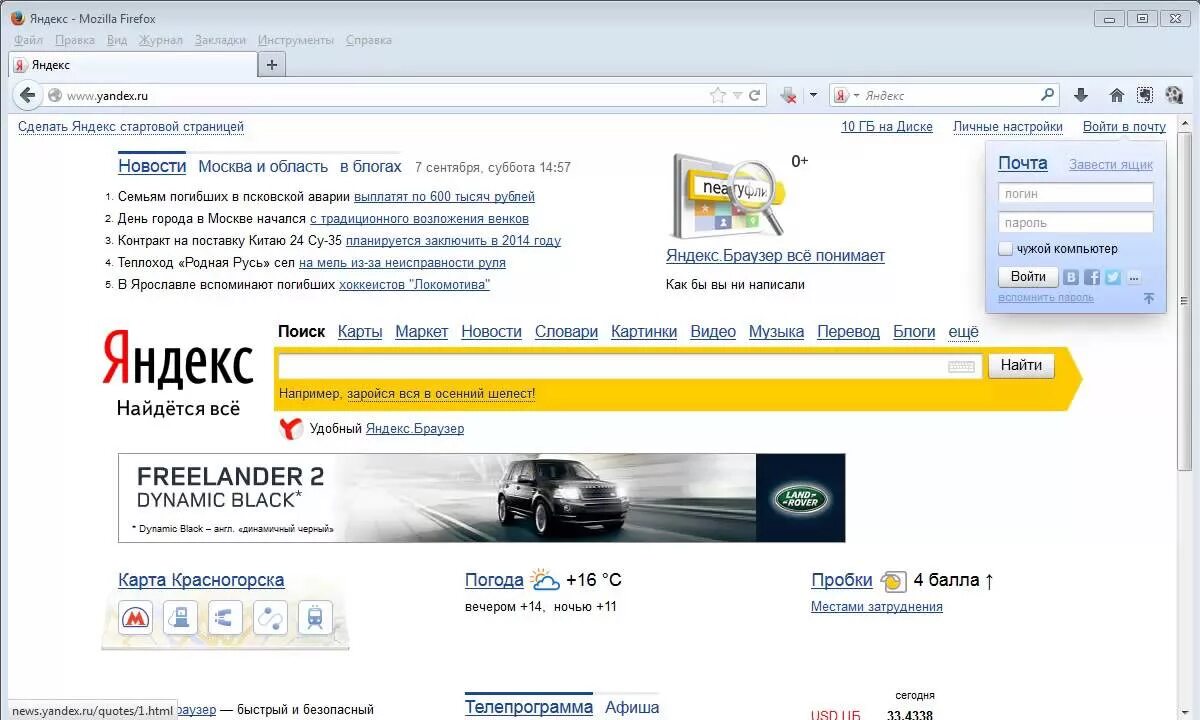Open the Правка menu
Image resolution: width=1200 pixels, height=720 pixels.
pyautogui.click(x=75, y=40)
